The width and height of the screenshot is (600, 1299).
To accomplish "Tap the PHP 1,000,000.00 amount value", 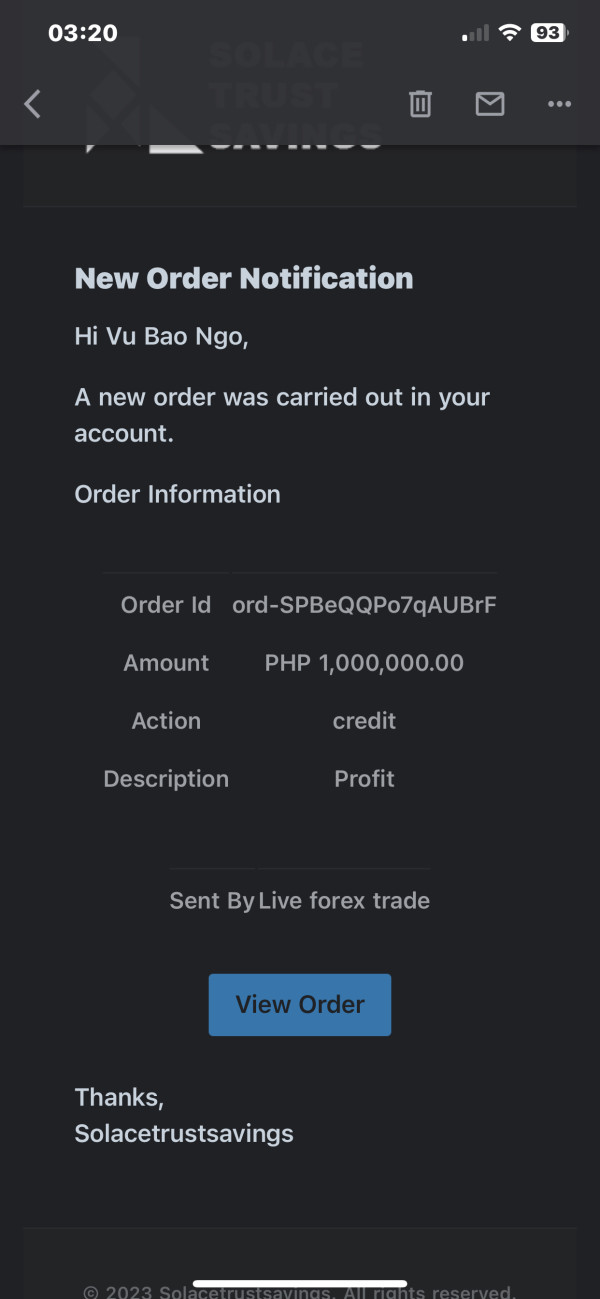I will coord(364,663).
